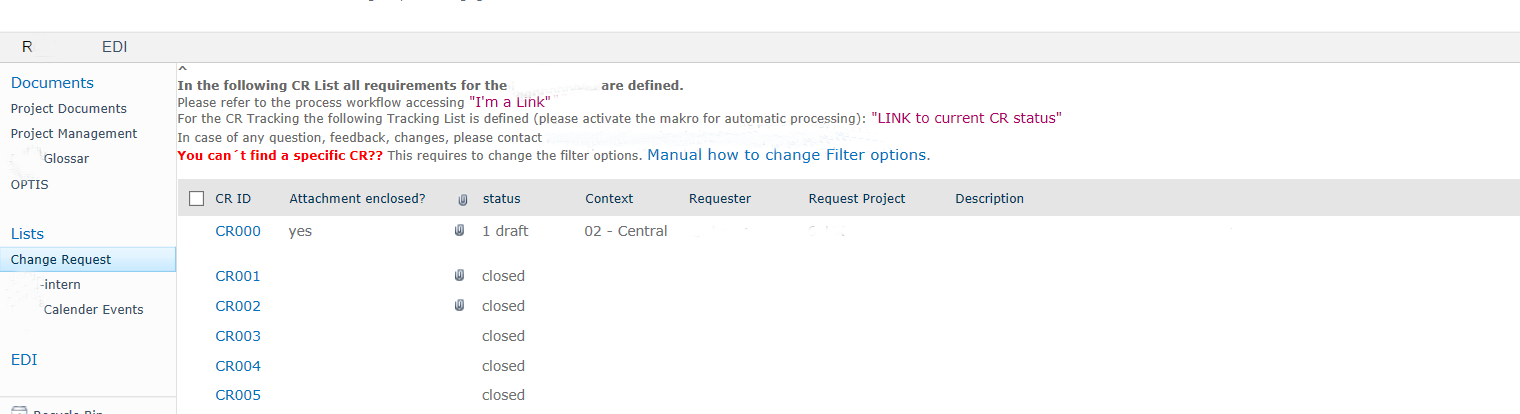This screenshot has width=1520, height=414.
Task: Open the status column header menu
Action: tap(501, 199)
